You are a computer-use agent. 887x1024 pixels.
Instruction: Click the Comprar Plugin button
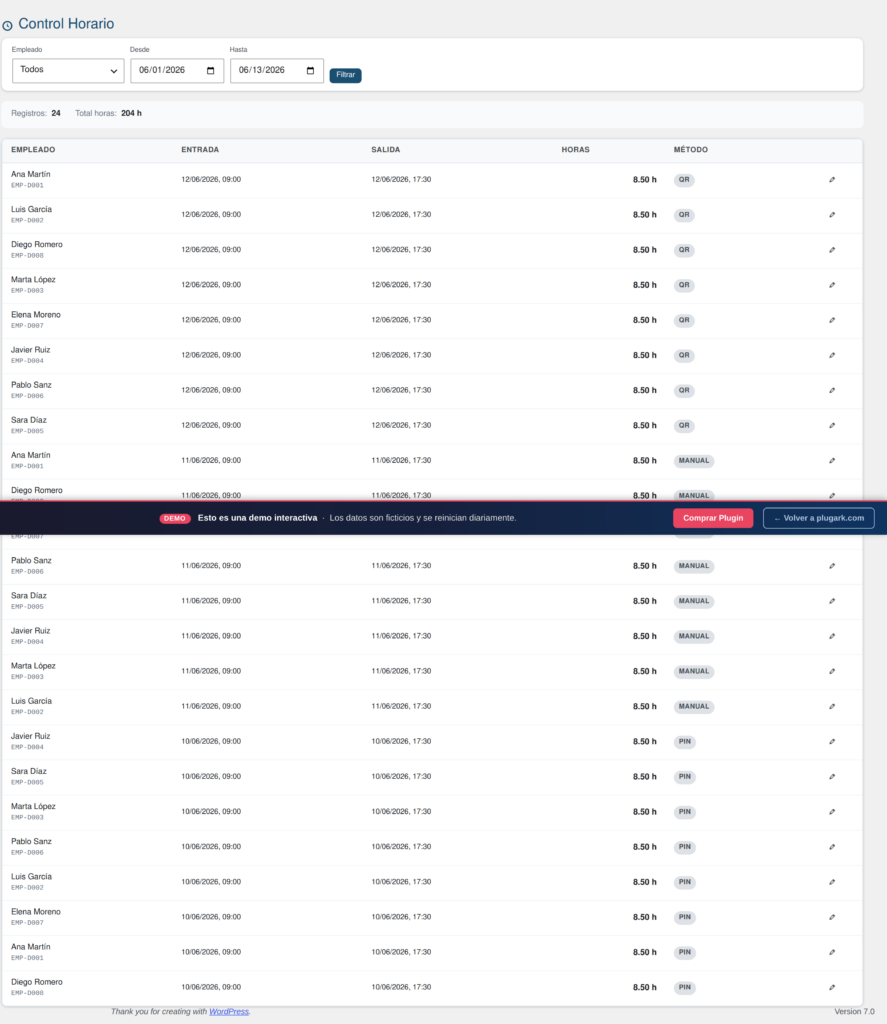(x=713, y=518)
